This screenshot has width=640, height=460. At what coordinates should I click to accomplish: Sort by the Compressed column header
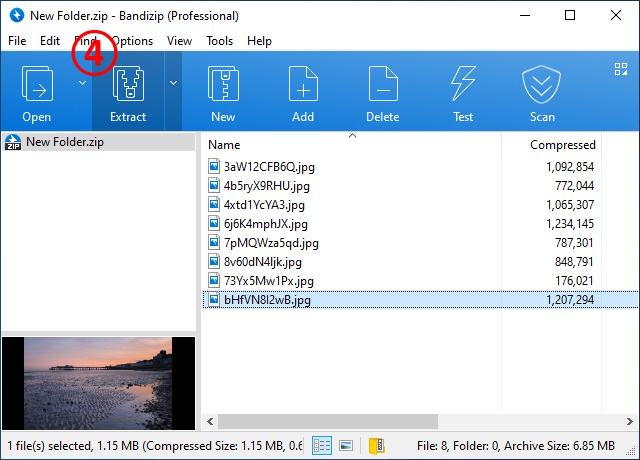[x=562, y=145]
